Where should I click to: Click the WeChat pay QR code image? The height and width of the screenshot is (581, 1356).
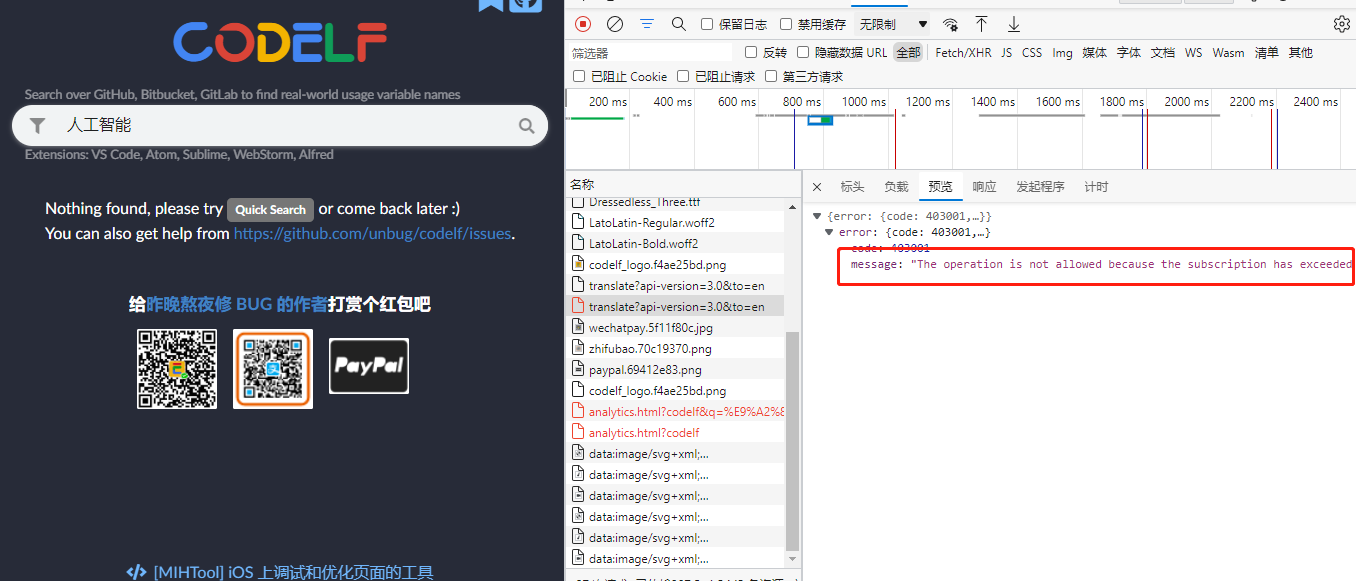(x=177, y=368)
